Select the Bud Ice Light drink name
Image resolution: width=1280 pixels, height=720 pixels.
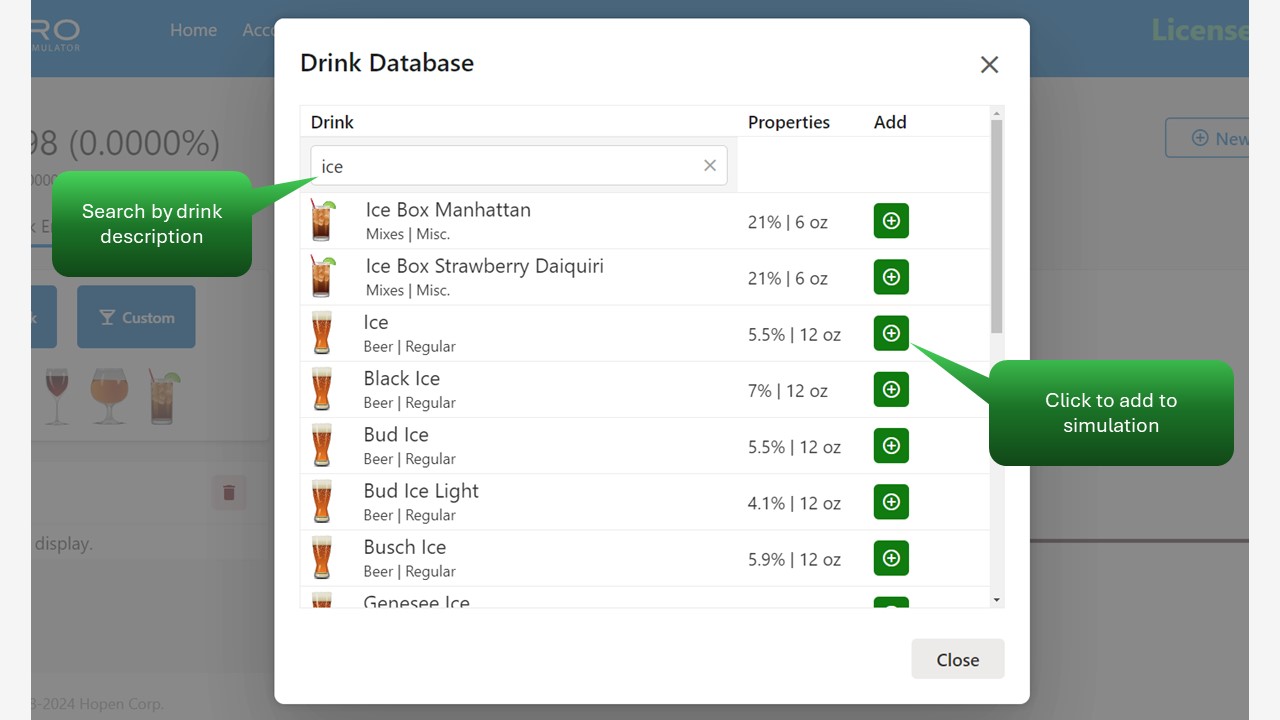pyautogui.click(x=421, y=491)
